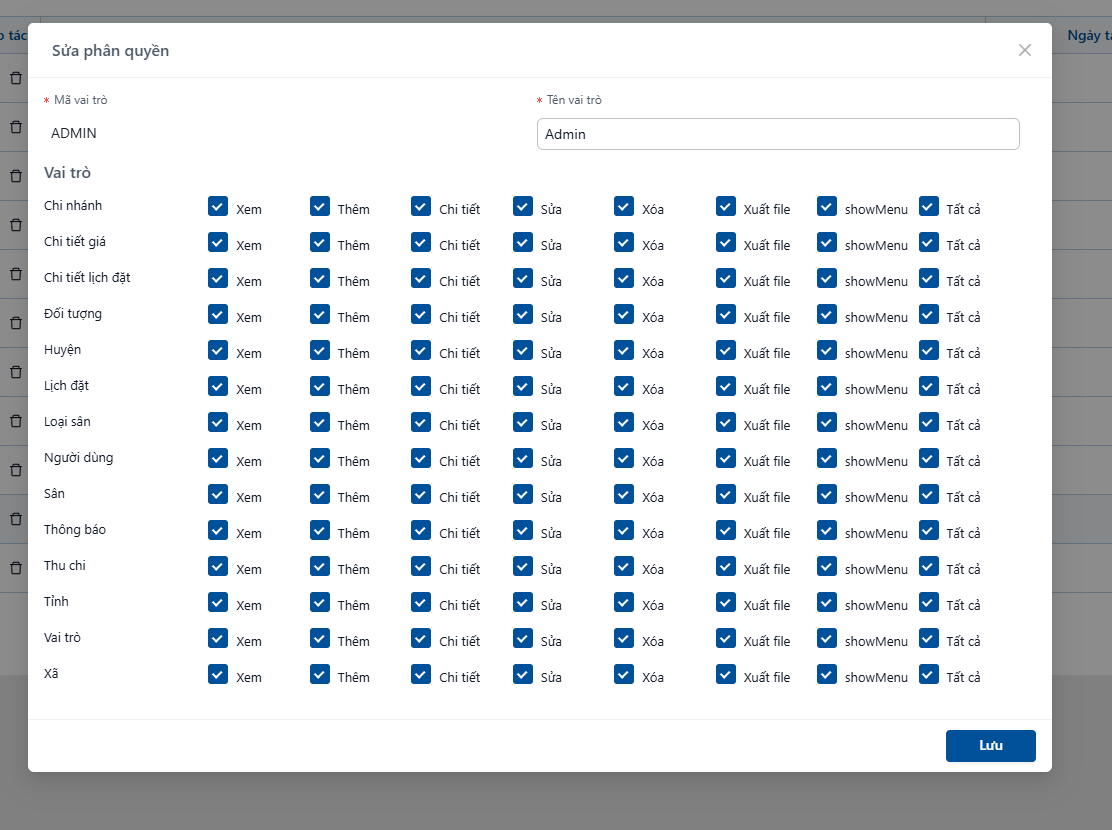1112x830 pixels.
Task: Uncheck Chi tiết for Người dùng
Action: click(421, 458)
